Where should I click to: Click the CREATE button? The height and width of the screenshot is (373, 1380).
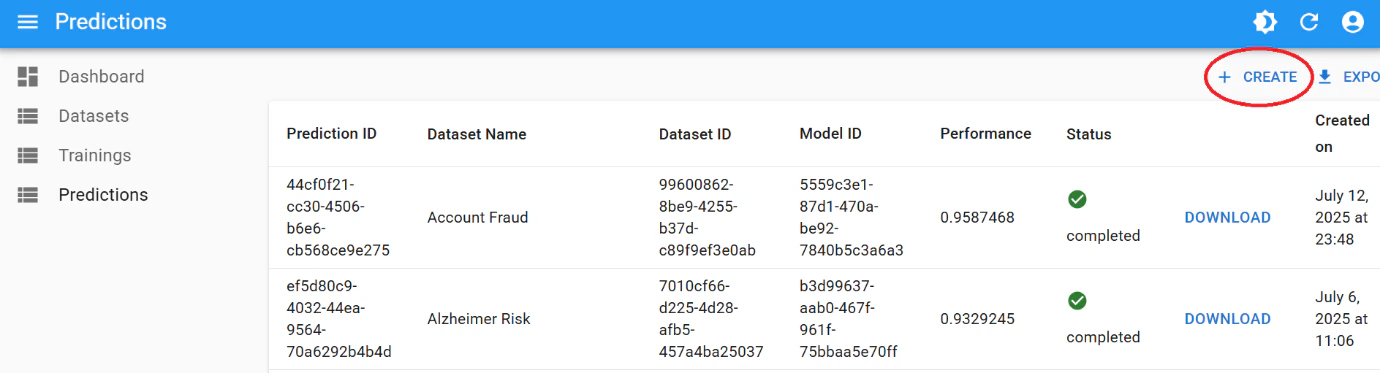[1257, 77]
